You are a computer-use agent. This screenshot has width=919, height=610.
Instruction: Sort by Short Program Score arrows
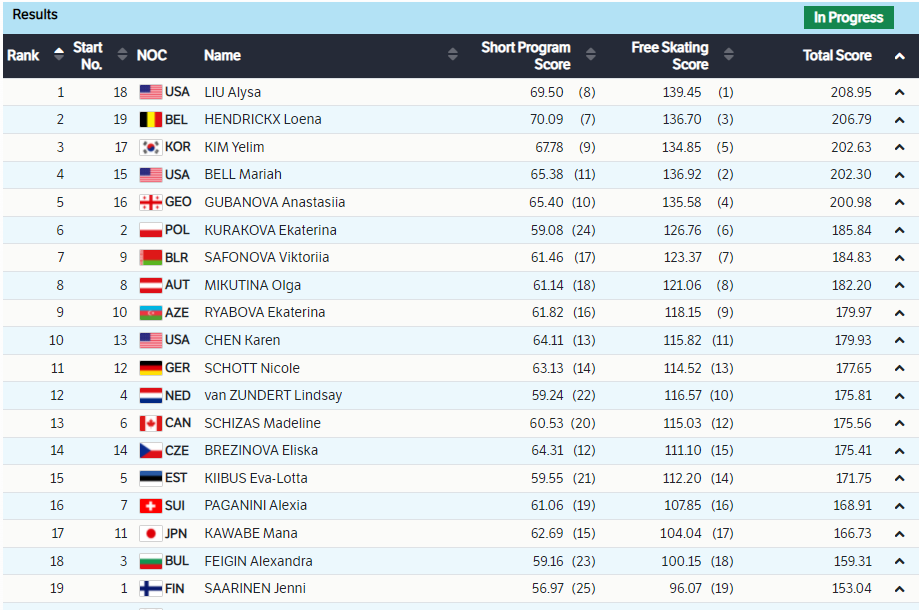click(x=590, y=55)
